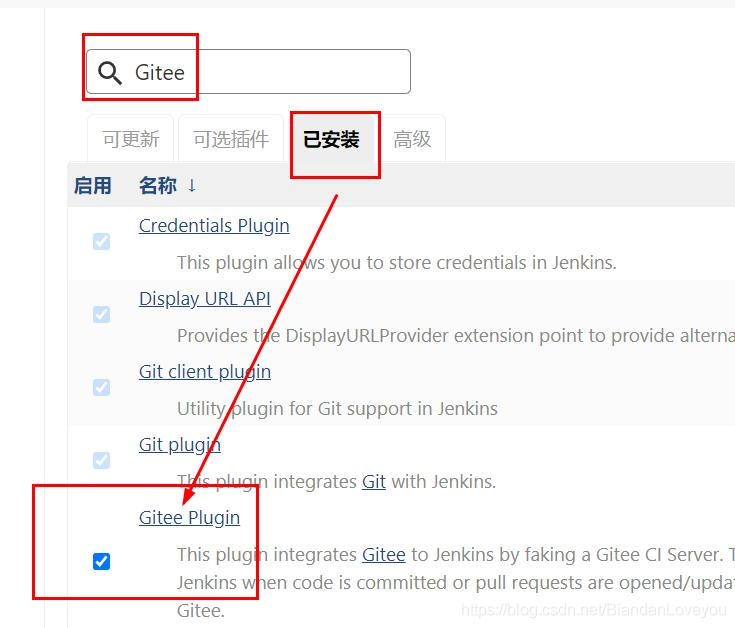Image resolution: width=735 pixels, height=628 pixels.
Task: Uncheck the Gitee Plugin checkbox
Action: [x=101, y=561]
